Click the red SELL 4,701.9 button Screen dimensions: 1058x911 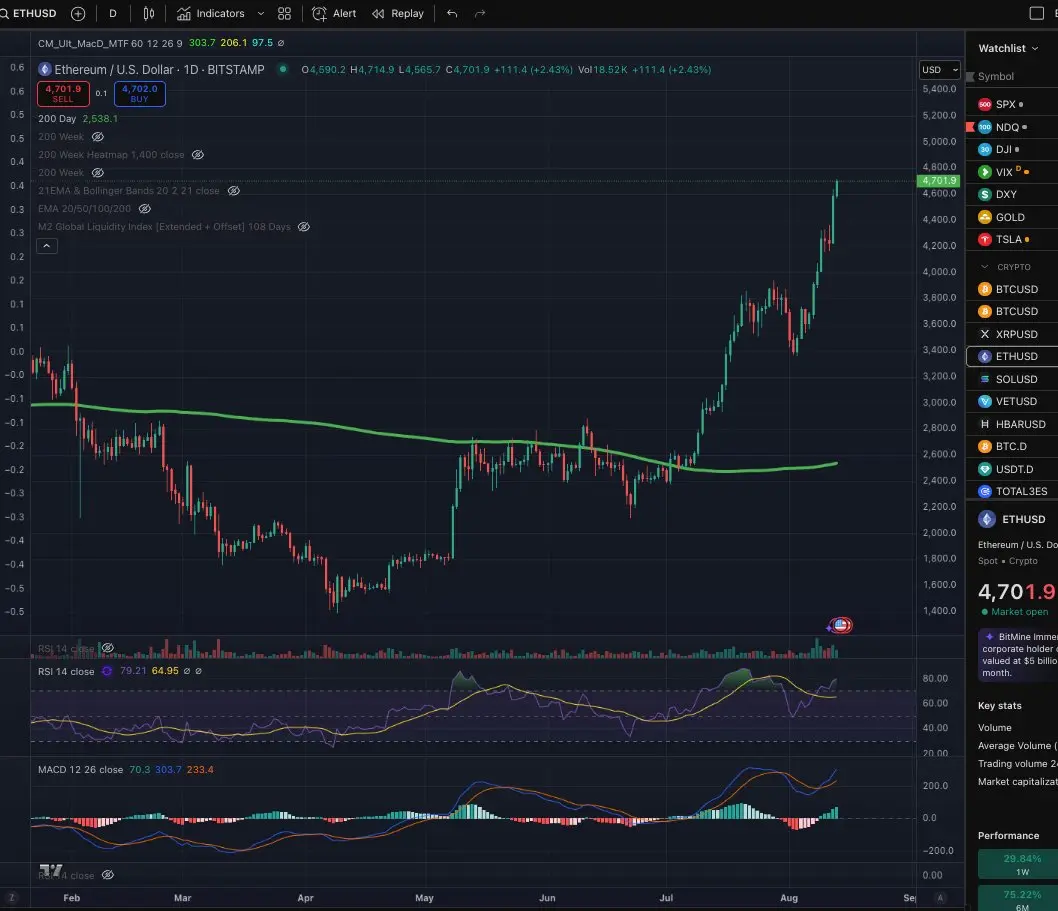tap(63, 94)
